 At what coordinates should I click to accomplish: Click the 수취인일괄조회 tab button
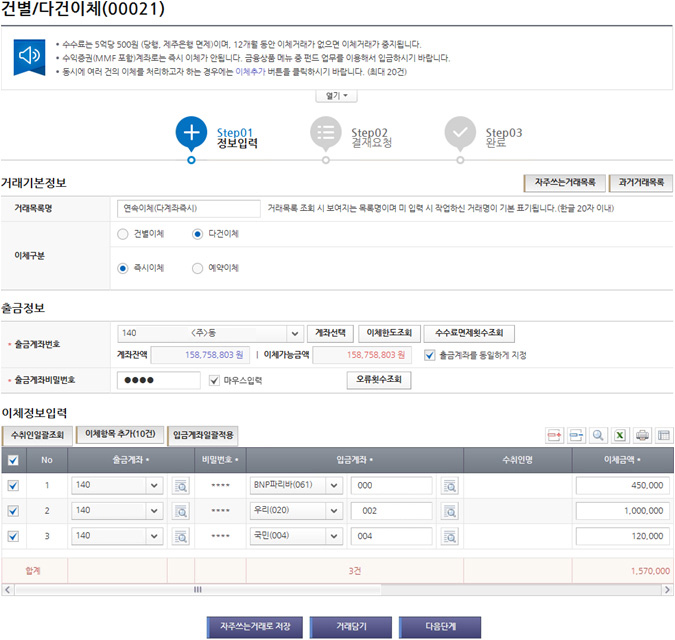coord(38,435)
